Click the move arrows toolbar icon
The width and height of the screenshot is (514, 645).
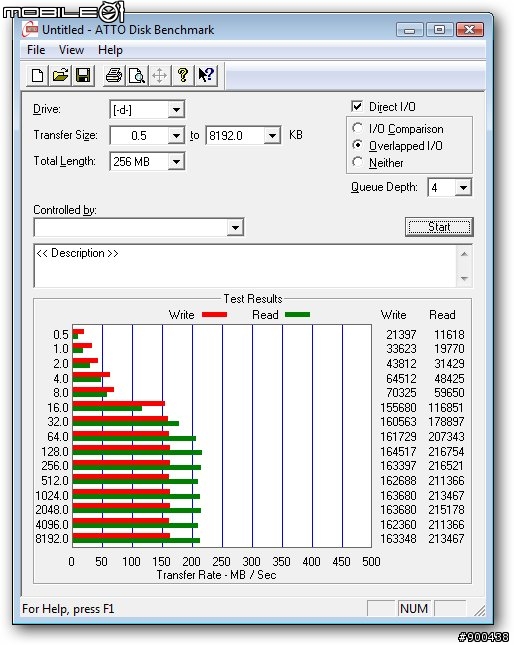click(x=160, y=75)
